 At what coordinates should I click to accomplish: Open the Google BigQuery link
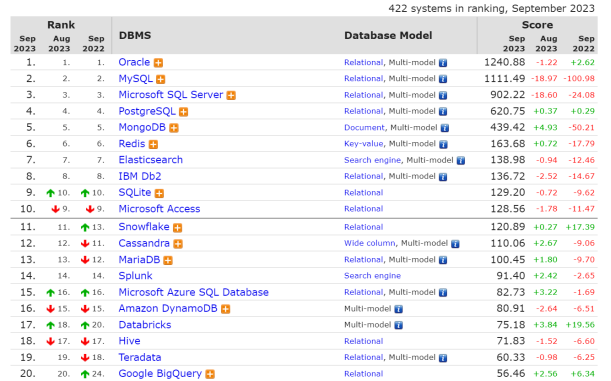(160, 374)
